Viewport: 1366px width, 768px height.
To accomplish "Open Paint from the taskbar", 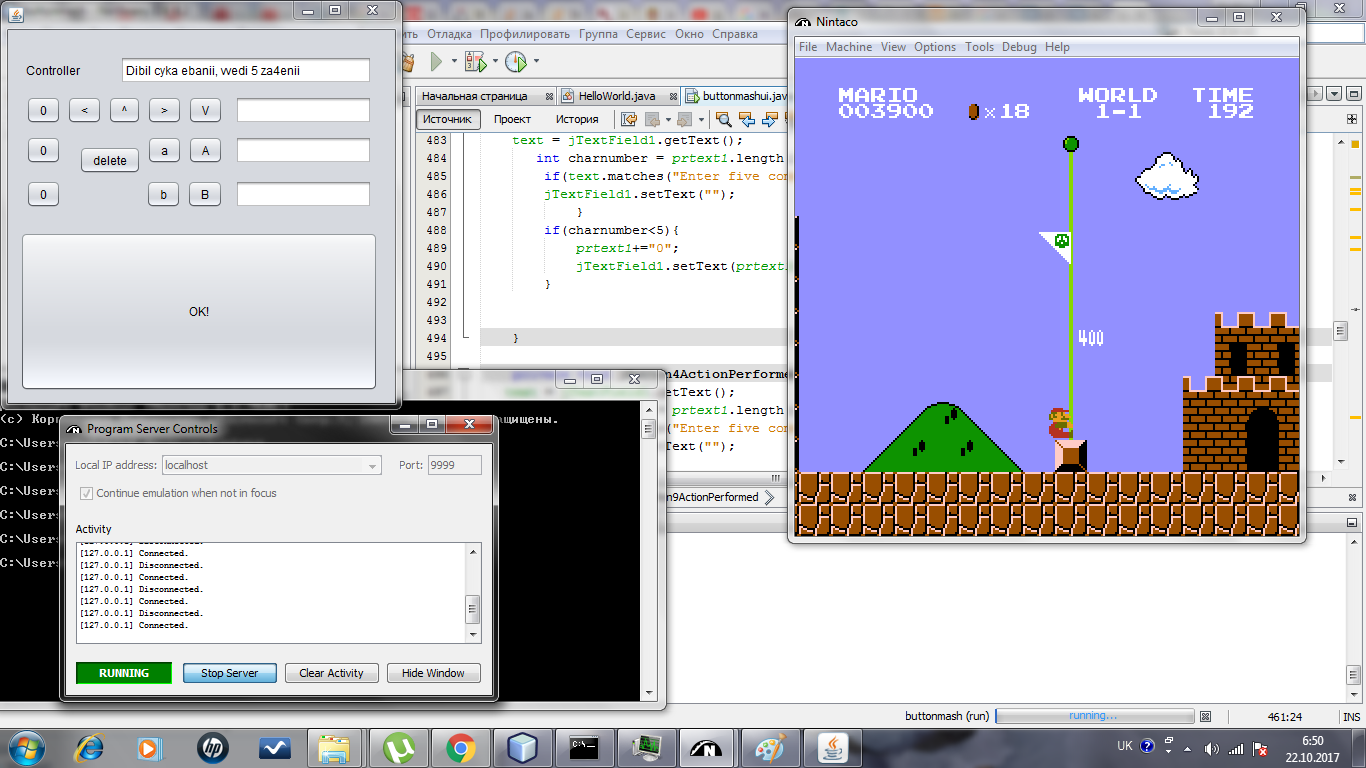I will (770, 747).
